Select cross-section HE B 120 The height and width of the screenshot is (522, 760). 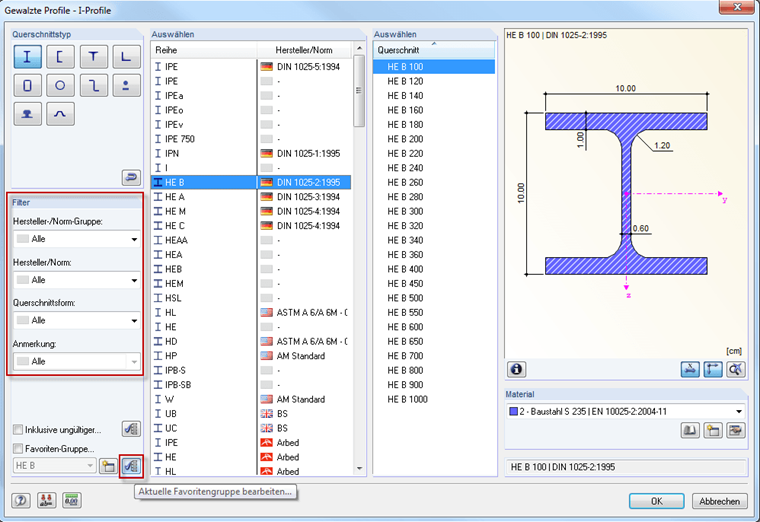[x=434, y=81]
